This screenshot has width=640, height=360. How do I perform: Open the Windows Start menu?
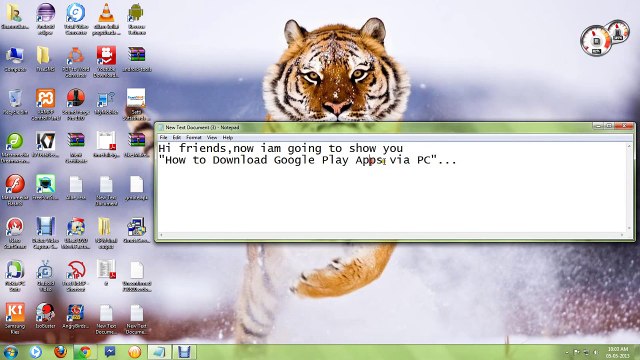pos(11,352)
